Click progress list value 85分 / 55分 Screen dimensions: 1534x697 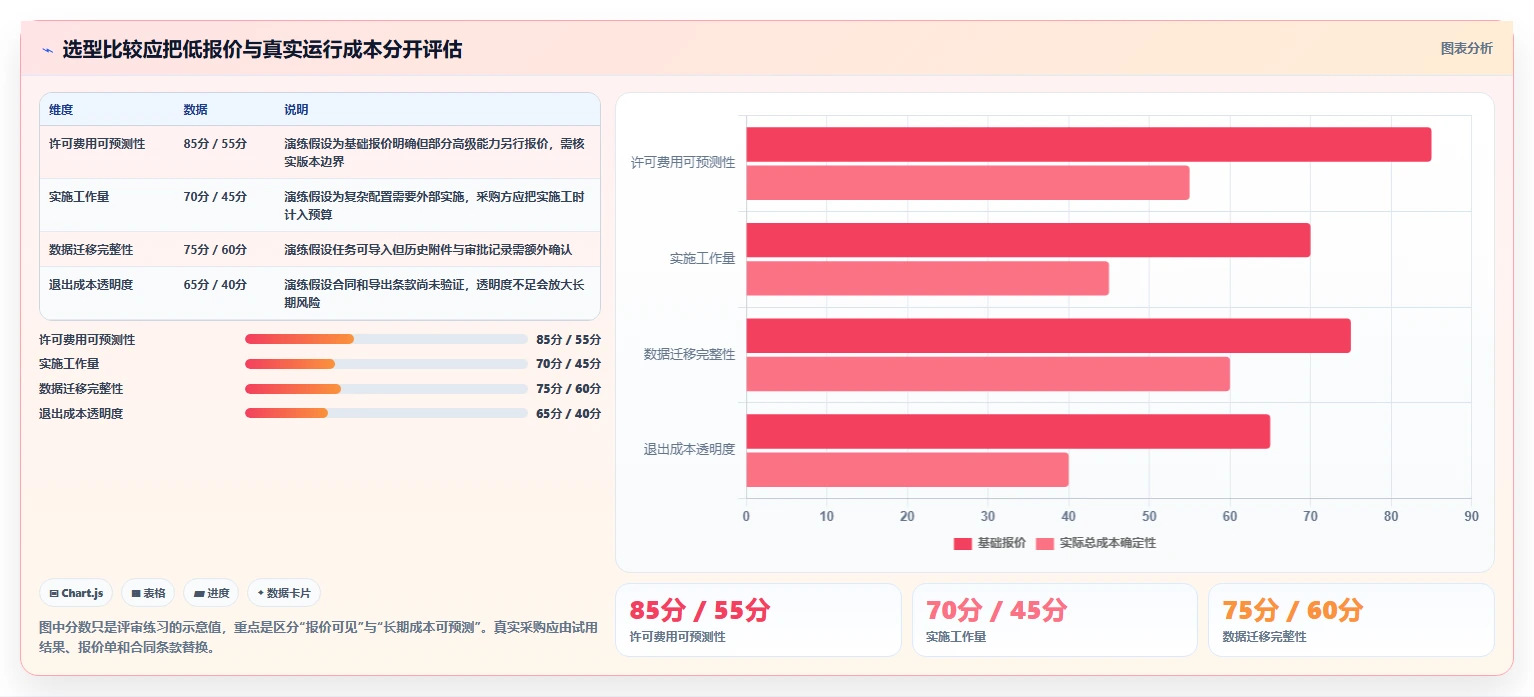point(568,340)
